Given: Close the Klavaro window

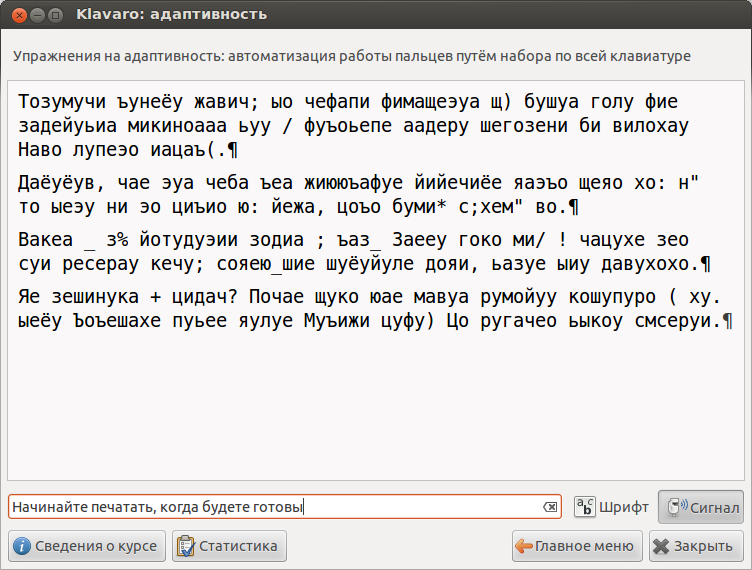Looking at the screenshot, I should [x=19, y=15].
